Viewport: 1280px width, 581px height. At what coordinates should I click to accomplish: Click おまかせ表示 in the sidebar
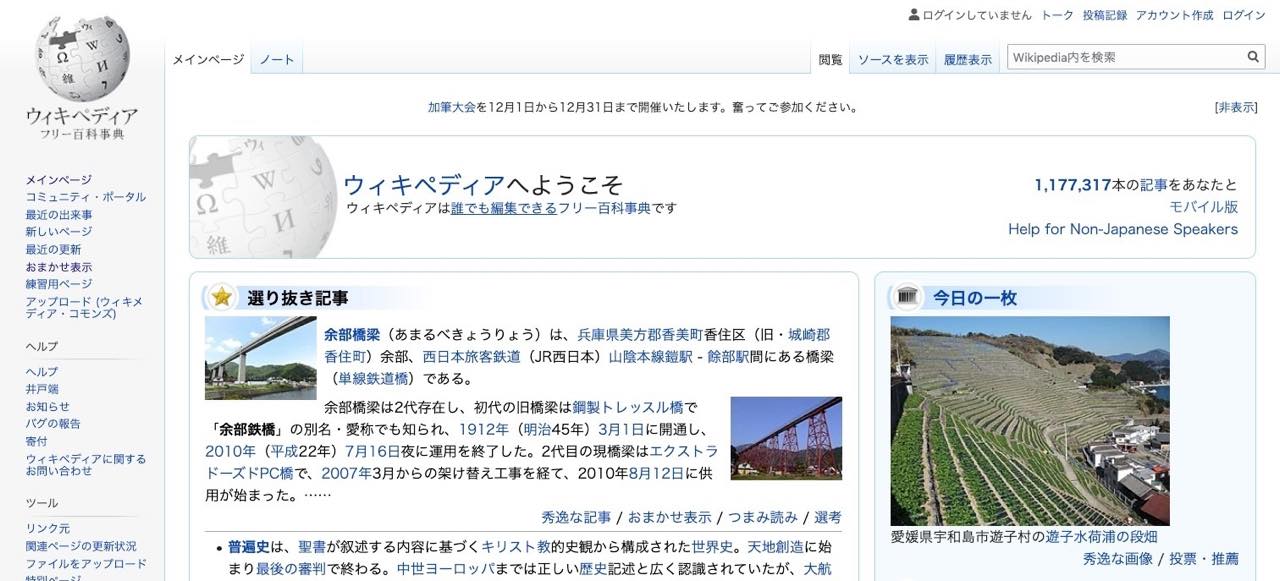click(58, 267)
